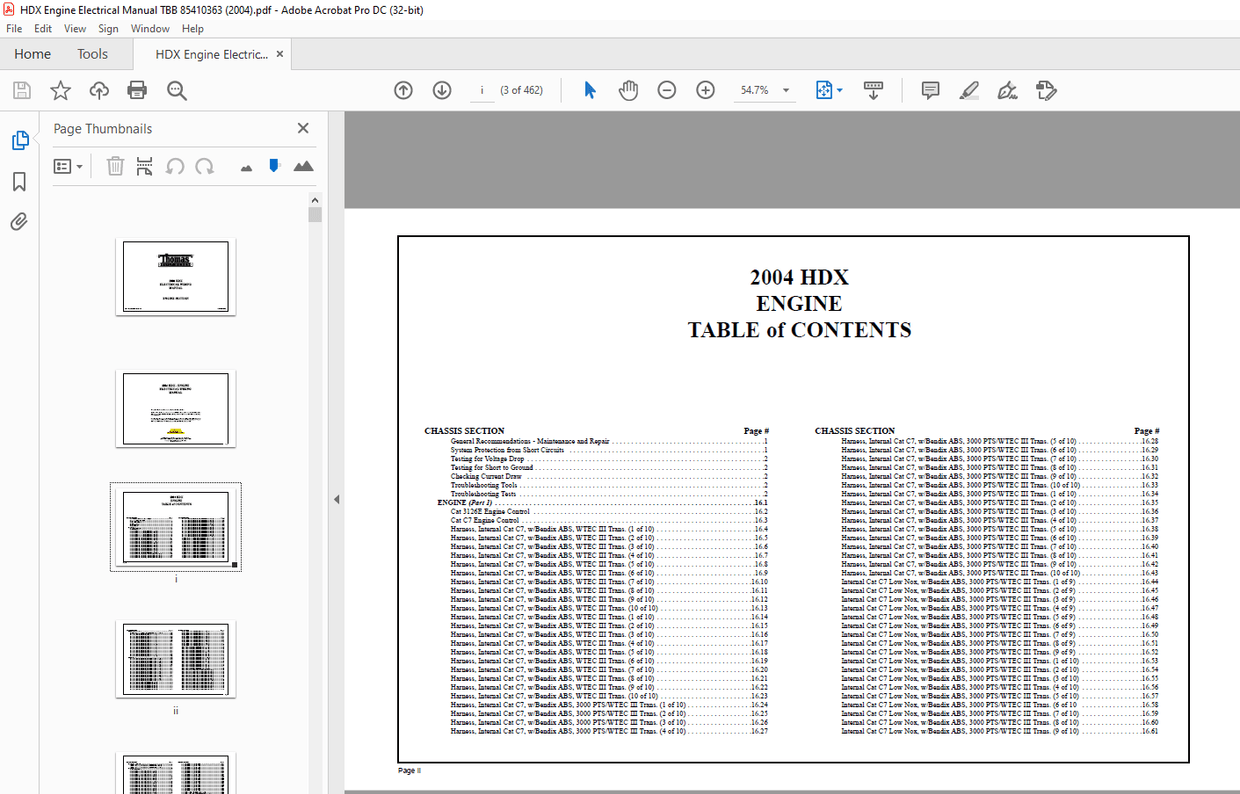Switch to the Tools tab
Screen dimensions: 1240x794
point(92,53)
